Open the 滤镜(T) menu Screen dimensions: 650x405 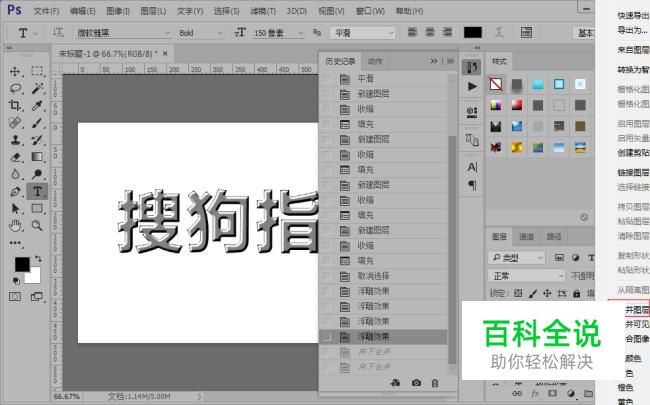(x=263, y=11)
